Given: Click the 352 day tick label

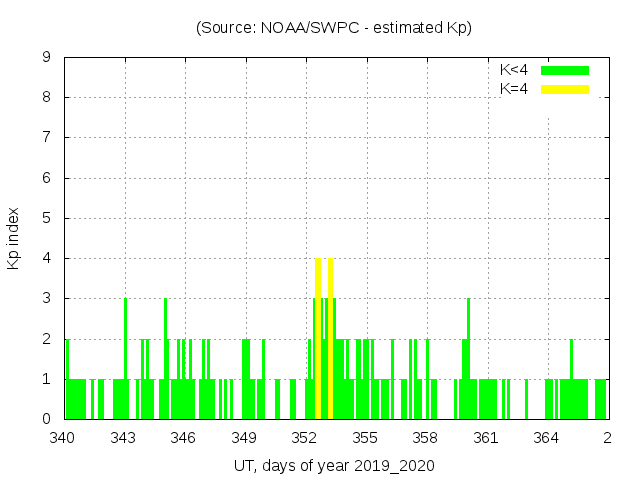Looking at the screenshot, I should (305, 437).
